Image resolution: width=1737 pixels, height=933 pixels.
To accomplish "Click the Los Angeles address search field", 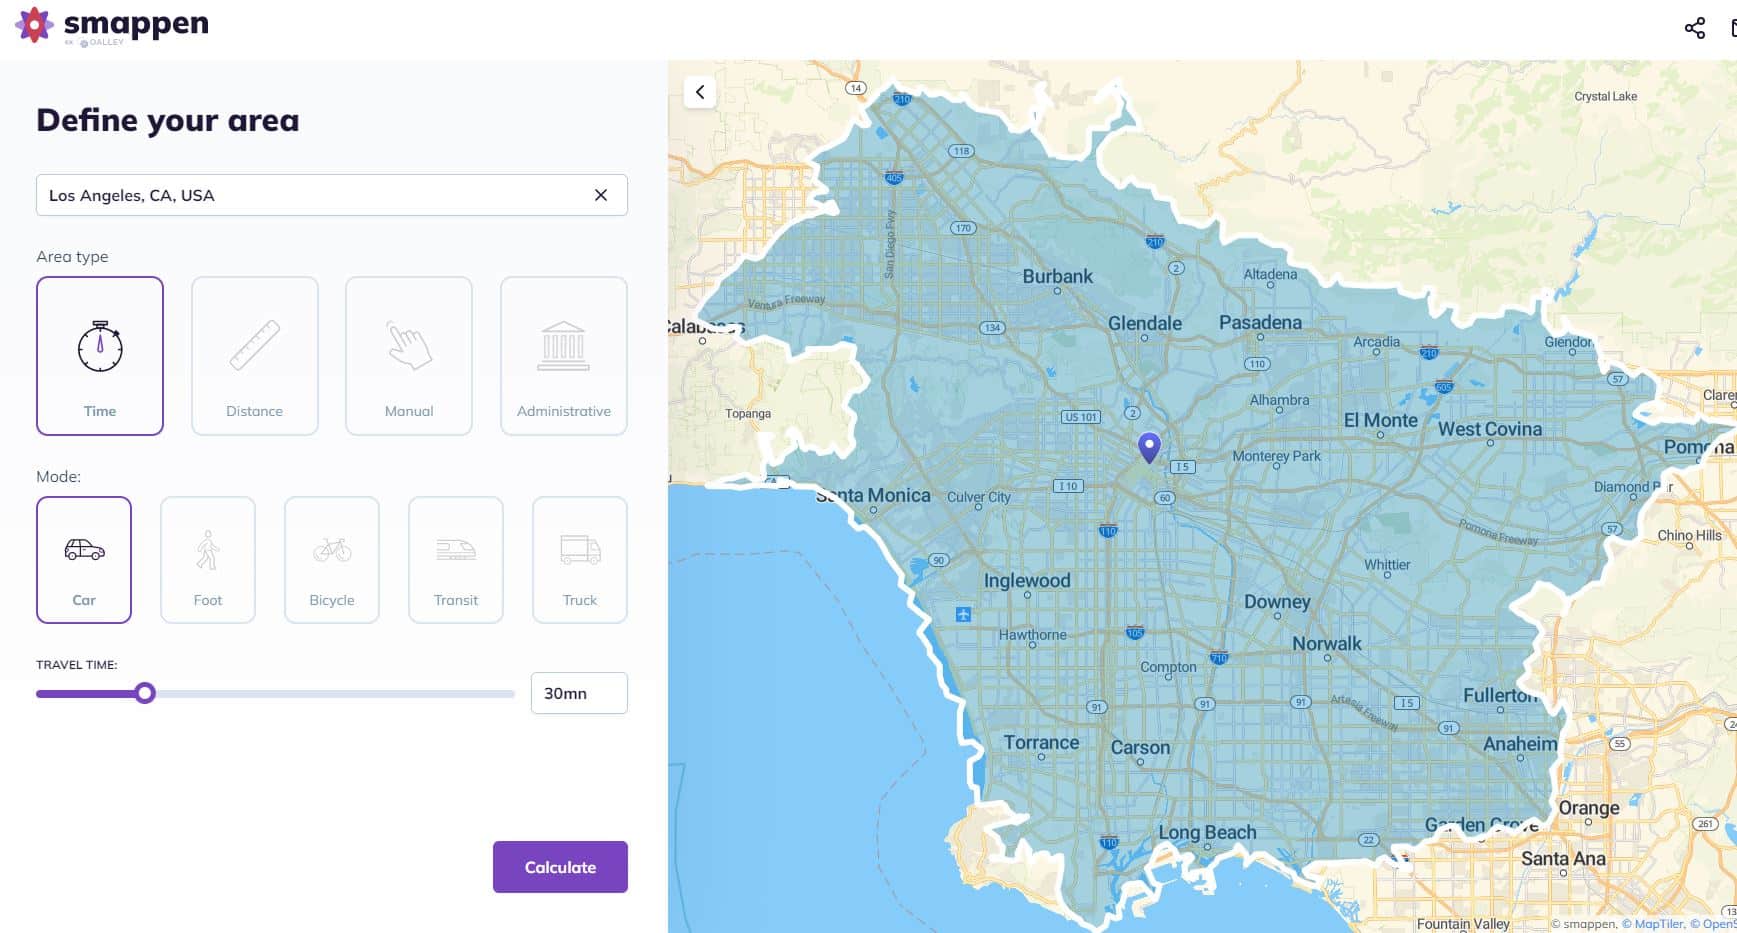I will (332, 195).
